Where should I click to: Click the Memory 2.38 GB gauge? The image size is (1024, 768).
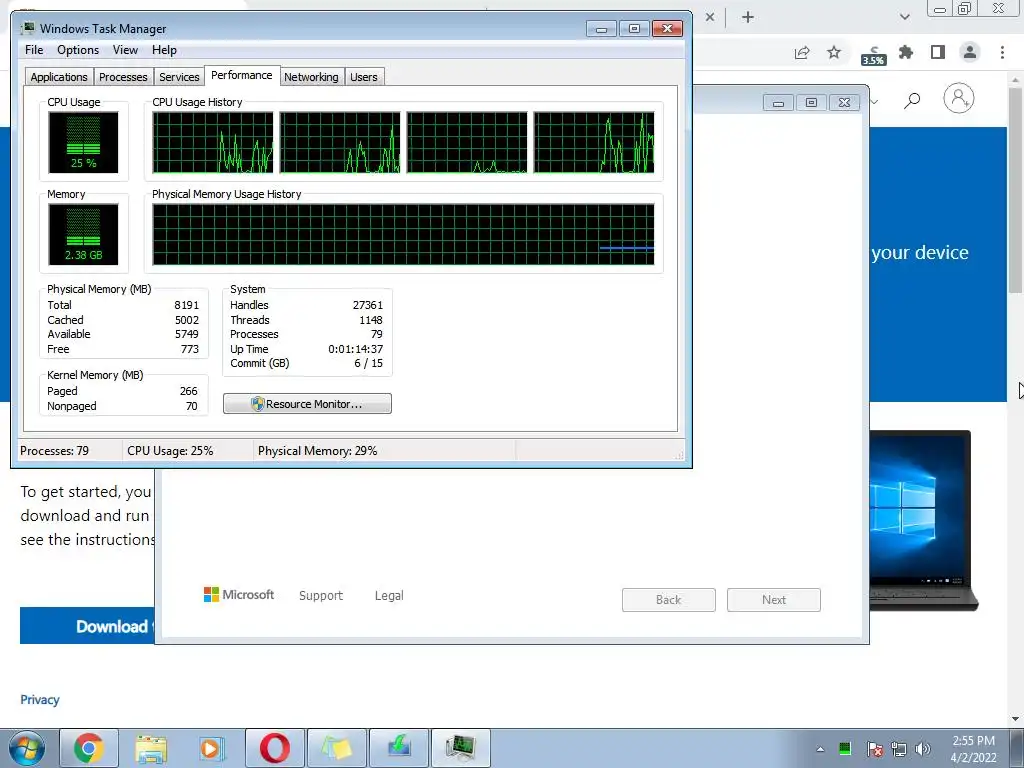[84, 234]
